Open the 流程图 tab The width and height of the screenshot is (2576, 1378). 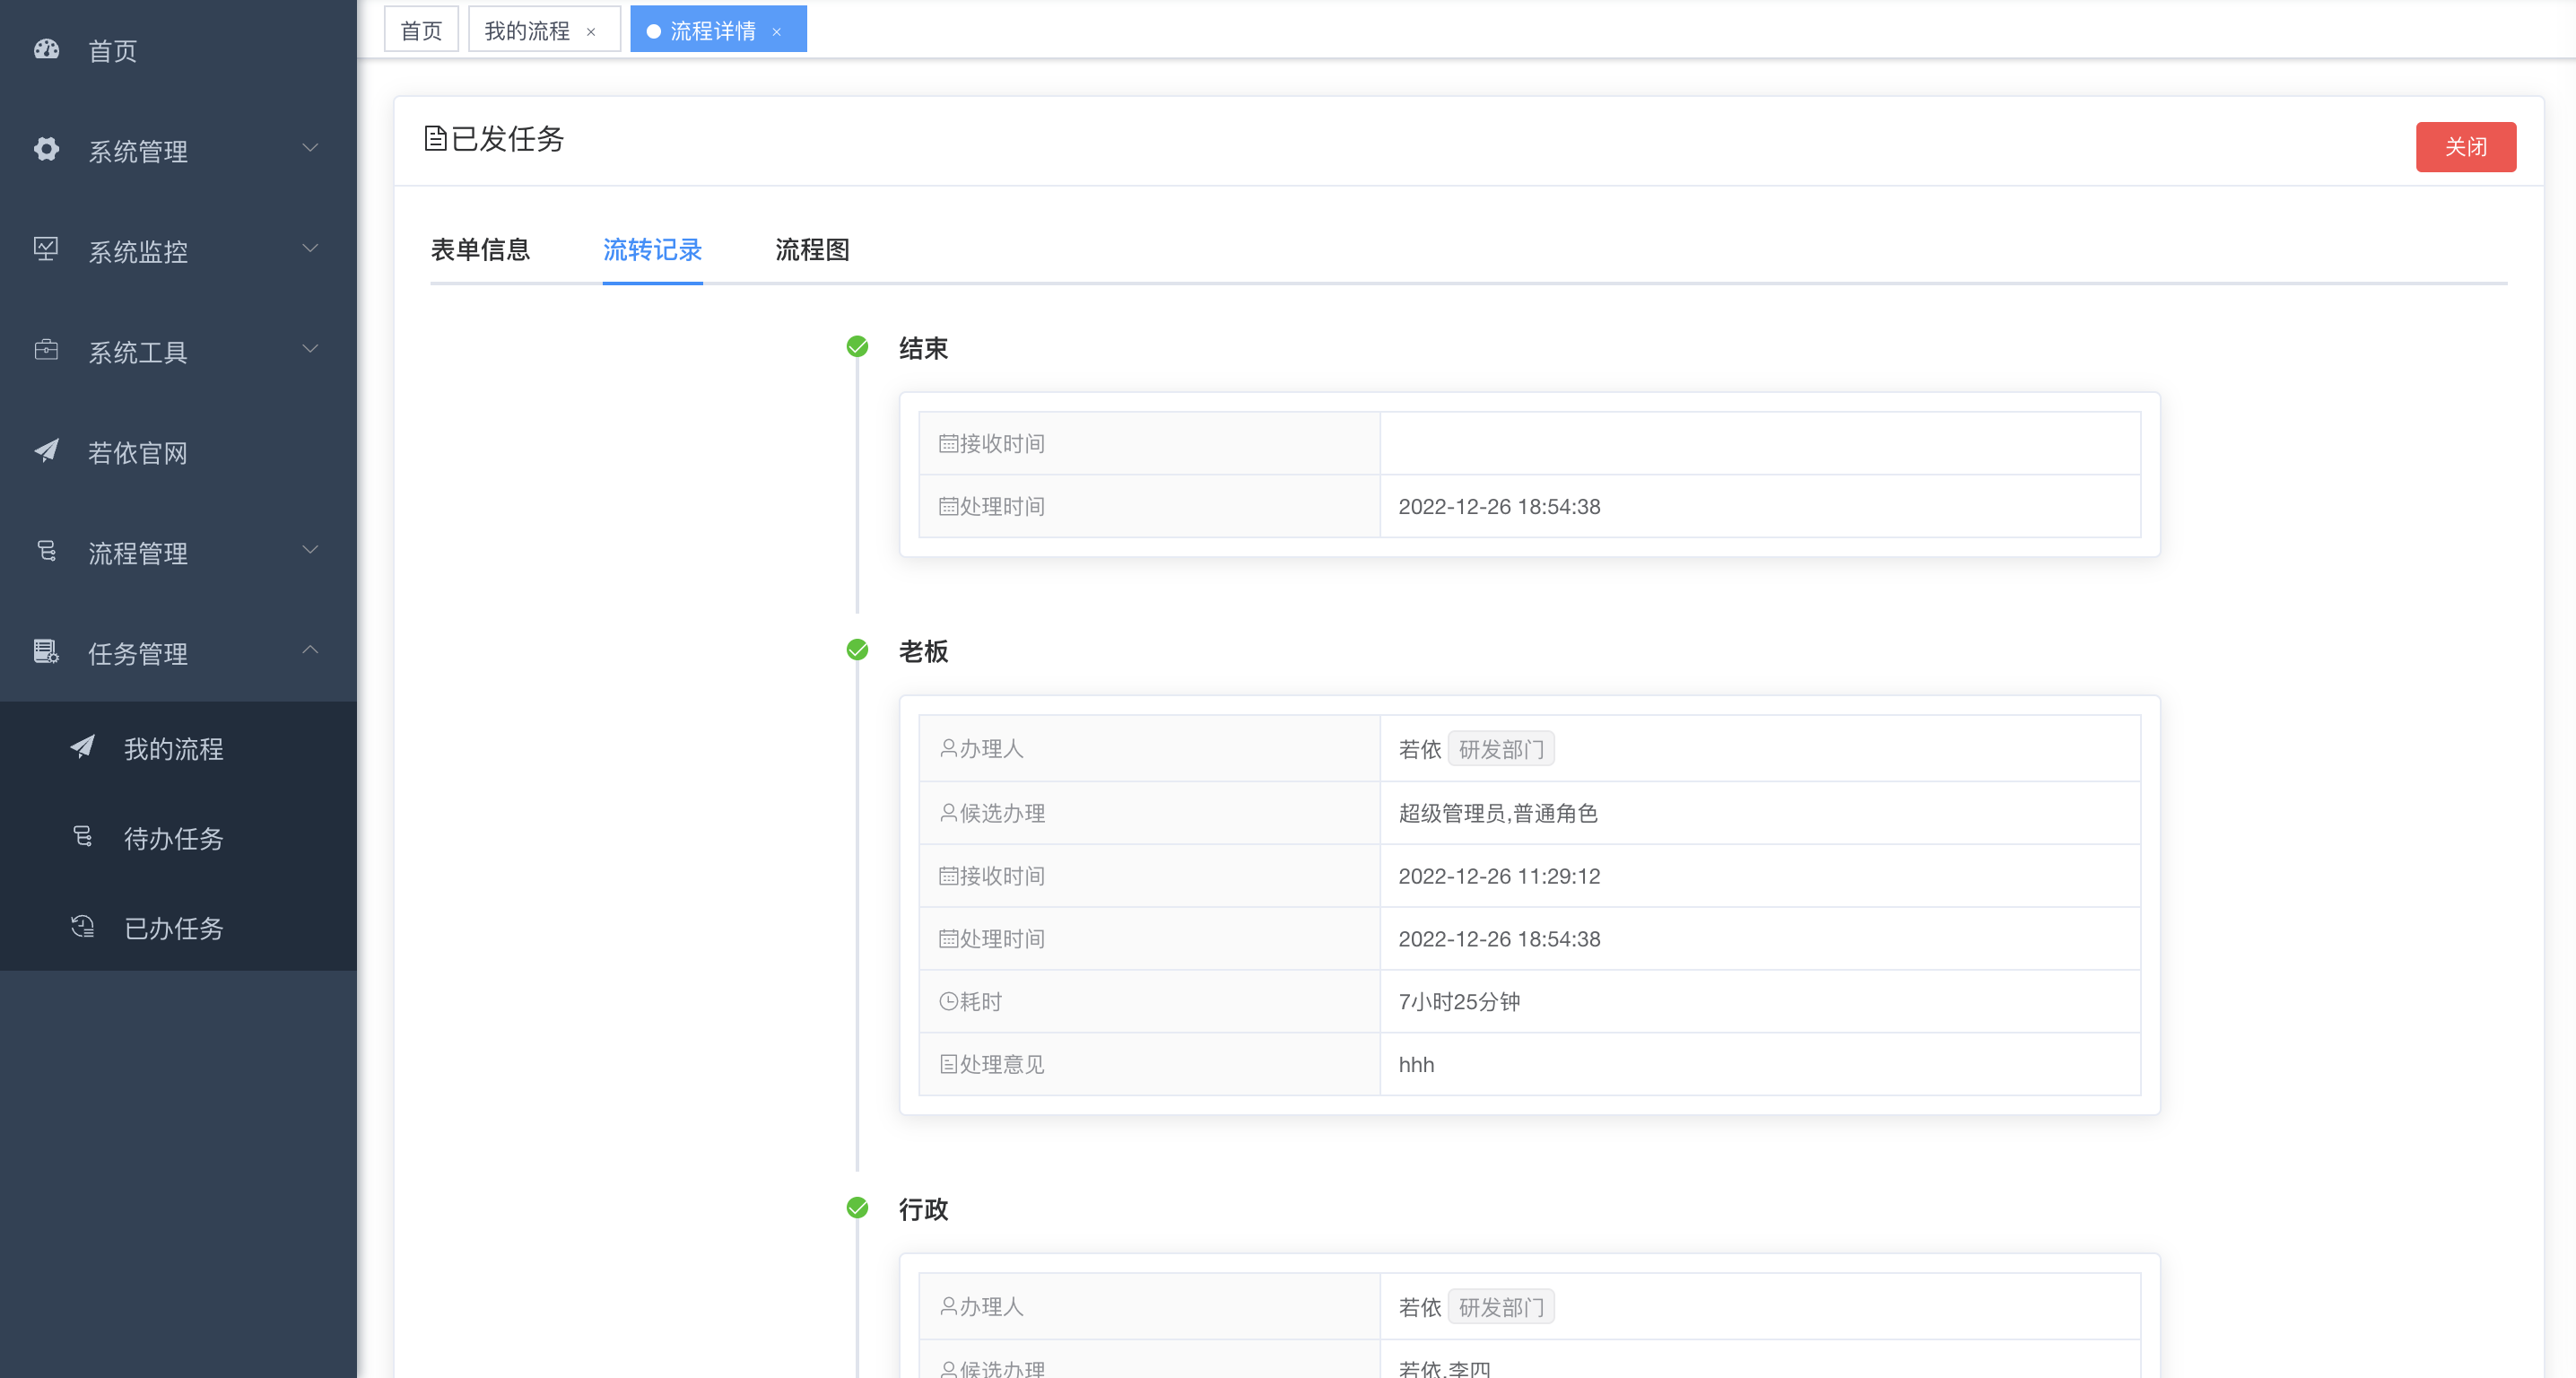tap(811, 250)
